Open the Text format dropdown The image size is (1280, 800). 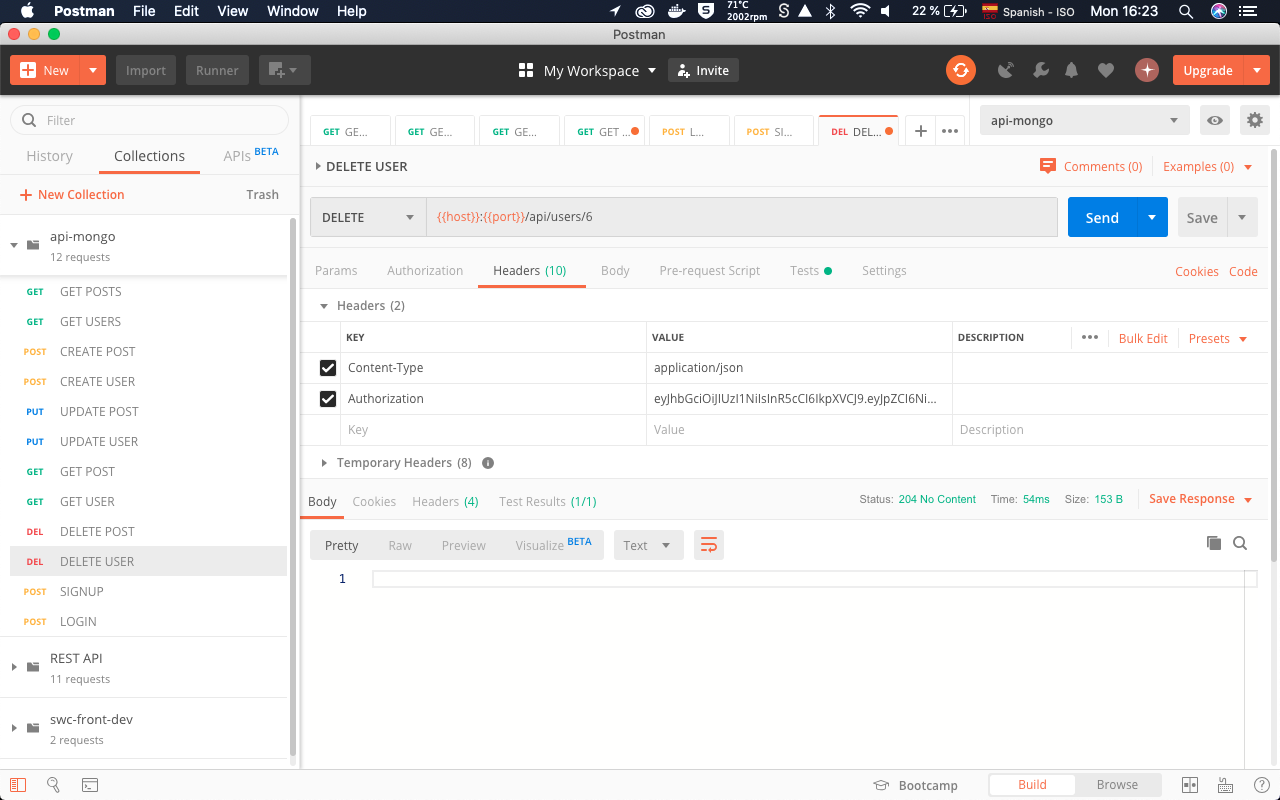tap(649, 545)
